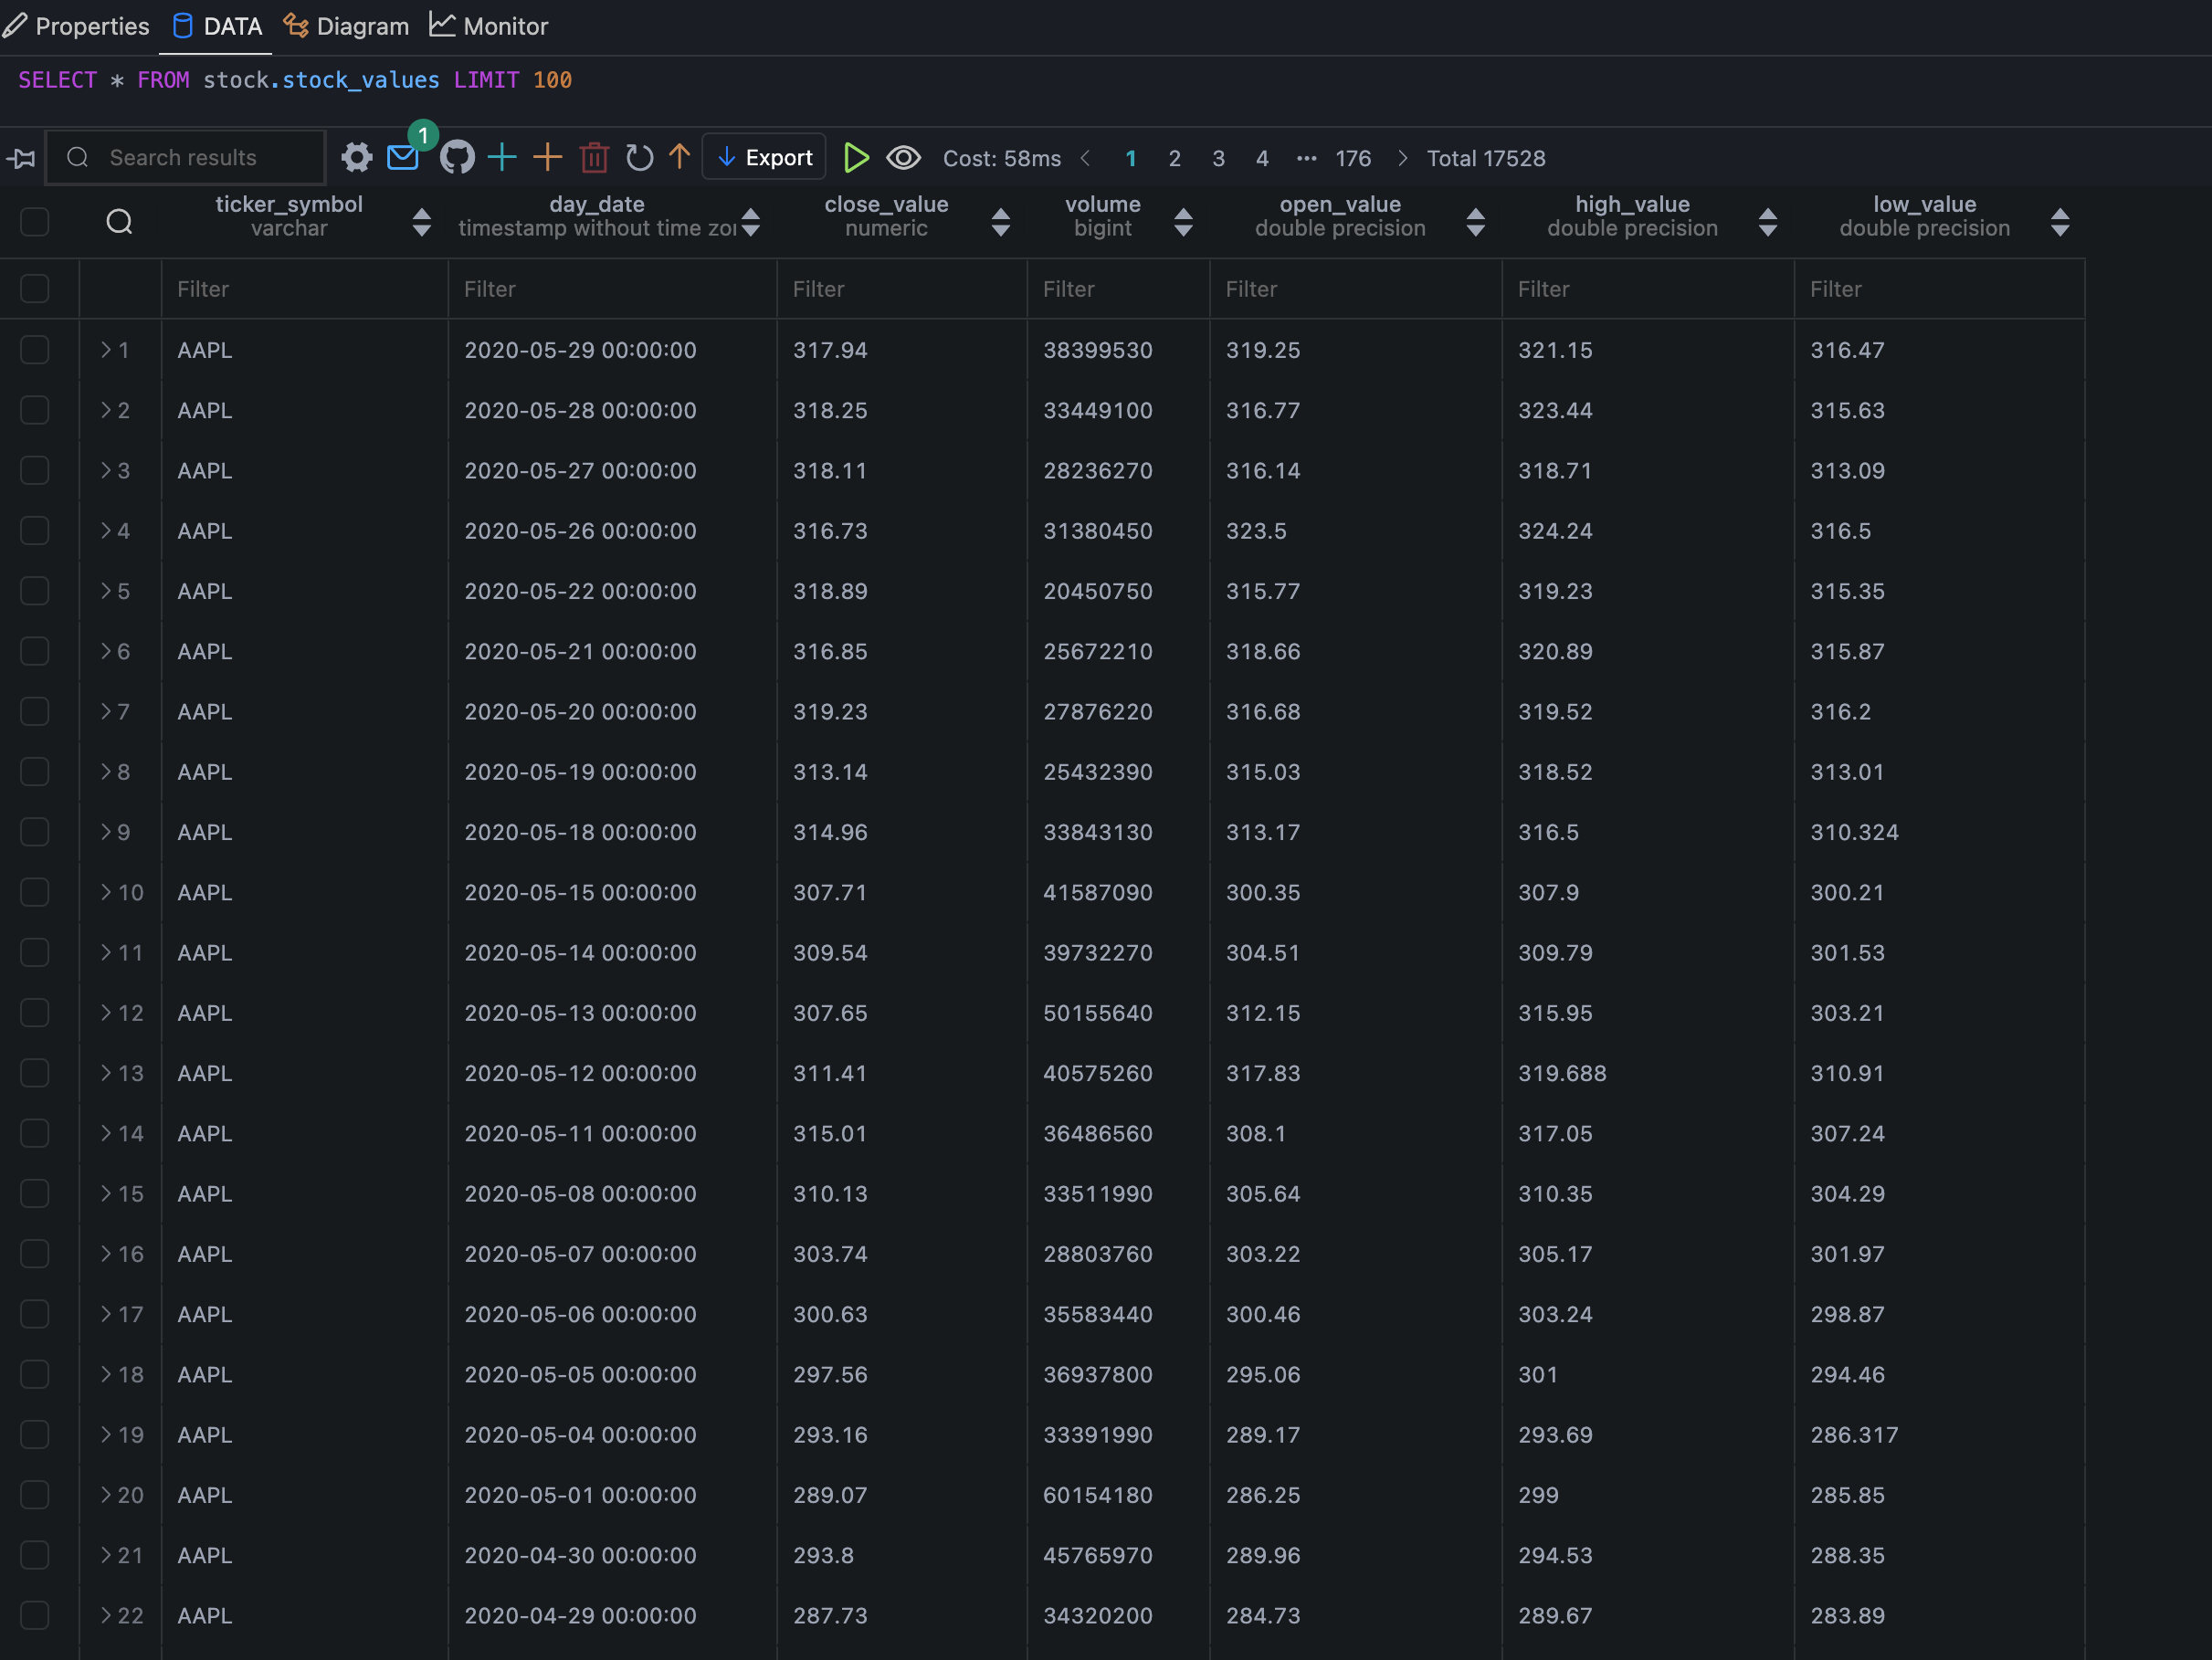This screenshot has height=1660, width=2212.
Task: Switch to the Diagram tab
Action: click(346, 26)
